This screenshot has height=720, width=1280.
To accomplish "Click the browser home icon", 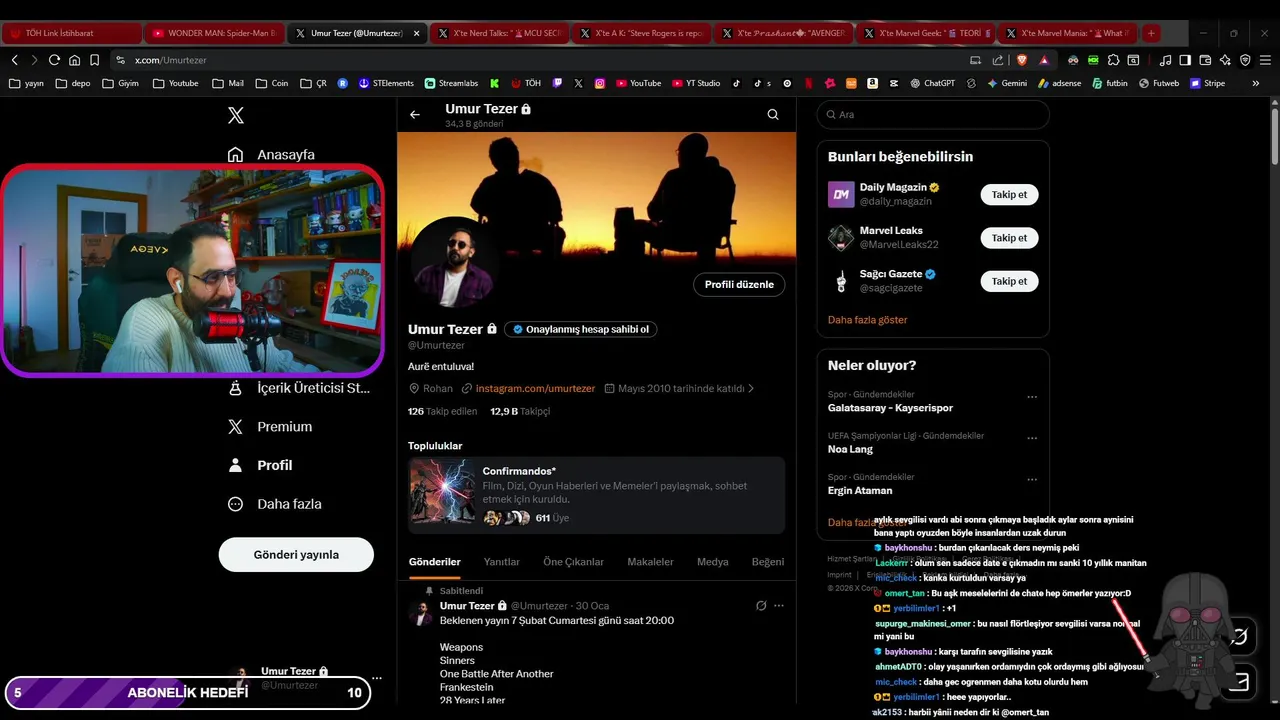I will [x=75, y=60].
